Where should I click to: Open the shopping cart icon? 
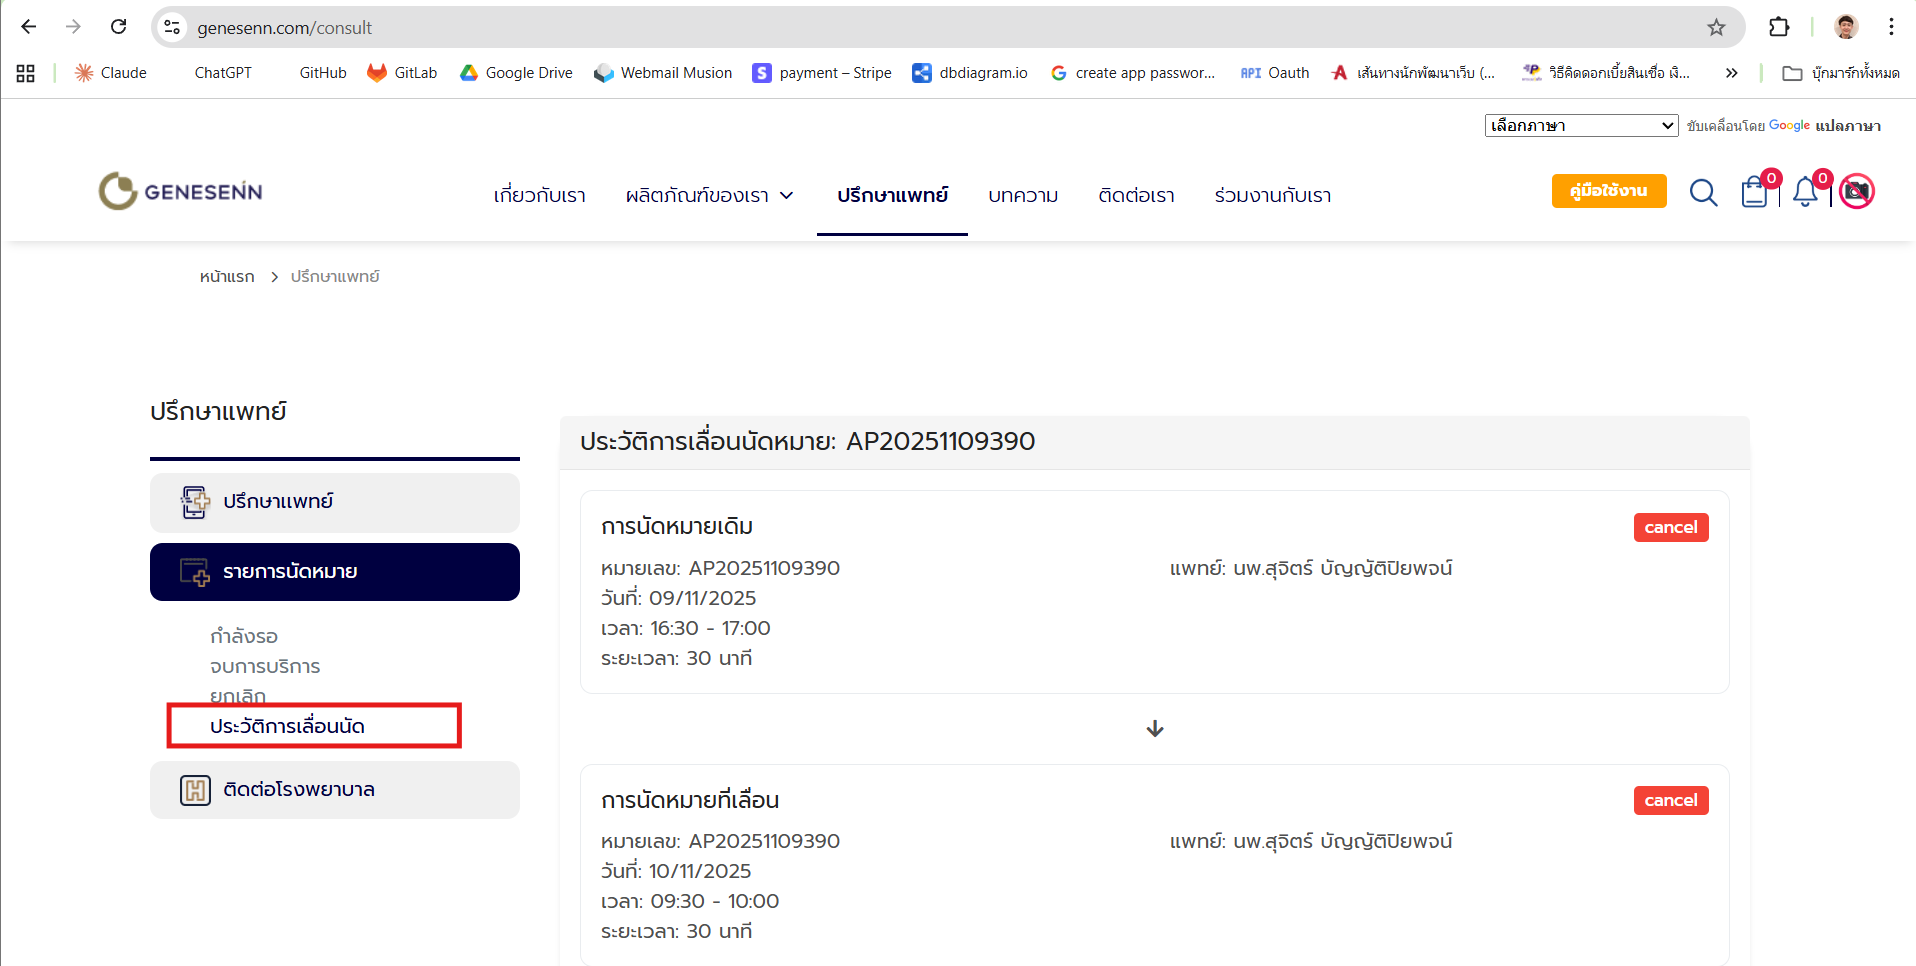point(1755,192)
